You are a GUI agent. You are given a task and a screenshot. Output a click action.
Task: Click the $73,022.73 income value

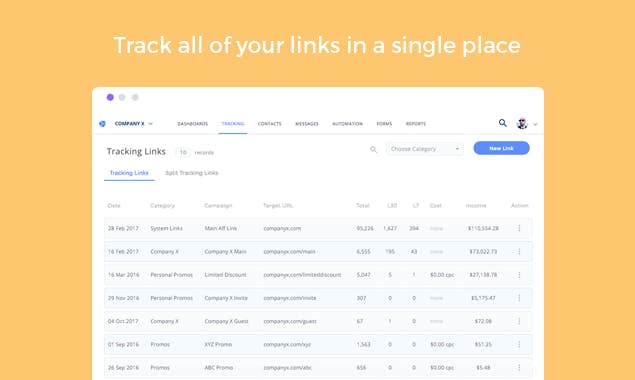pos(483,252)
